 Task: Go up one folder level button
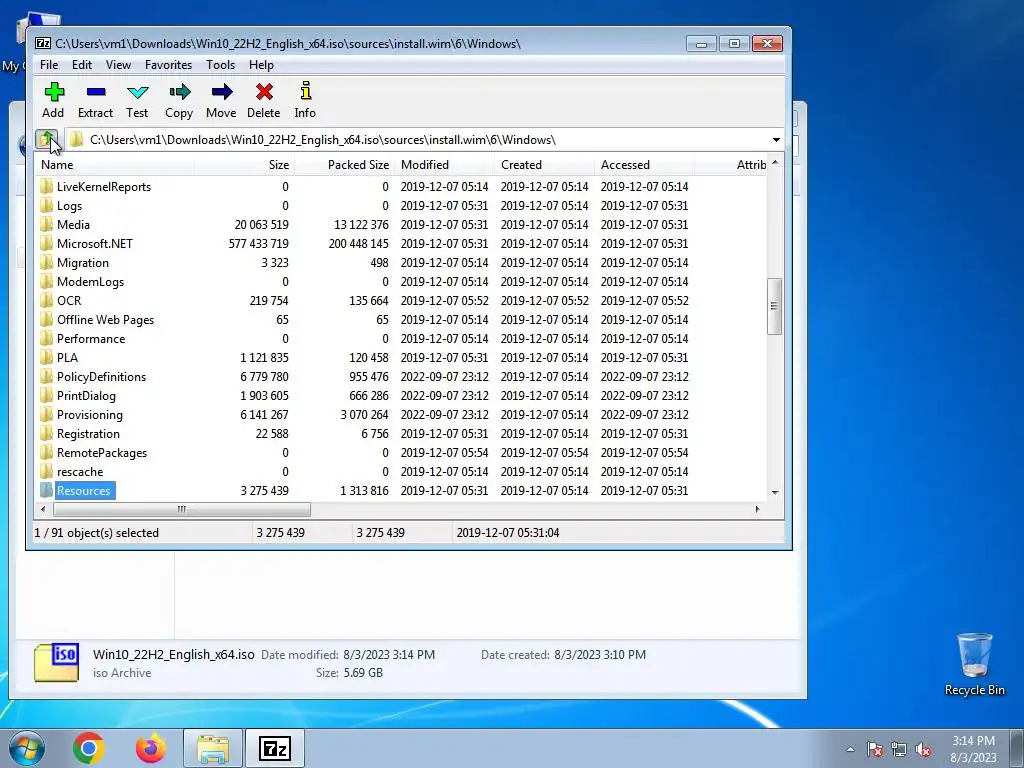coord(46,139)
